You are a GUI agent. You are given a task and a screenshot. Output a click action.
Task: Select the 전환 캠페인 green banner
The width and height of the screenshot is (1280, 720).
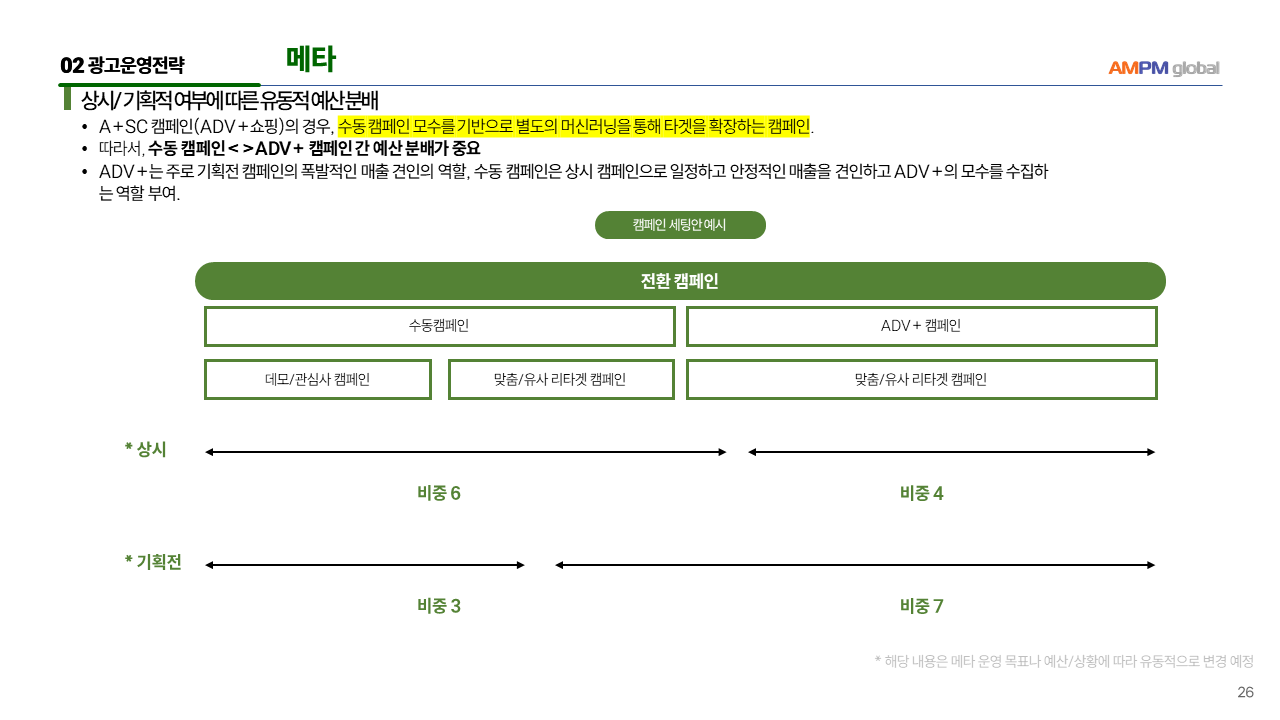pyautogui.click(x=680, y=281)
